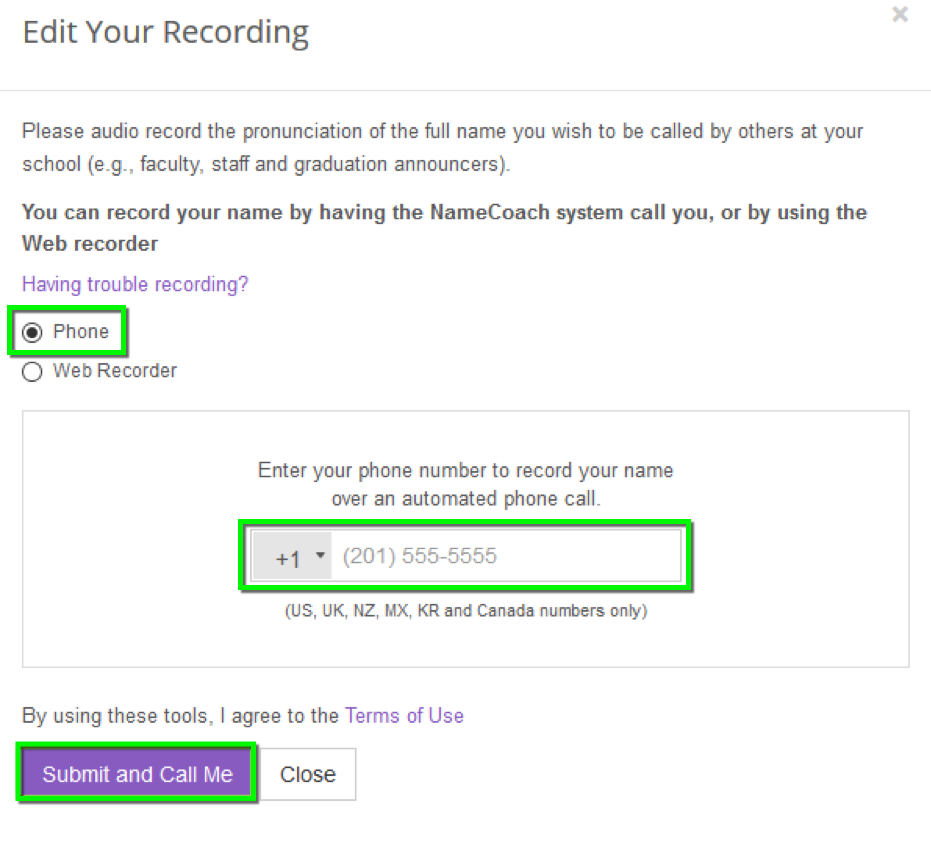Click the "Phone" label text
931x853 pixels.
click(81, 332)
